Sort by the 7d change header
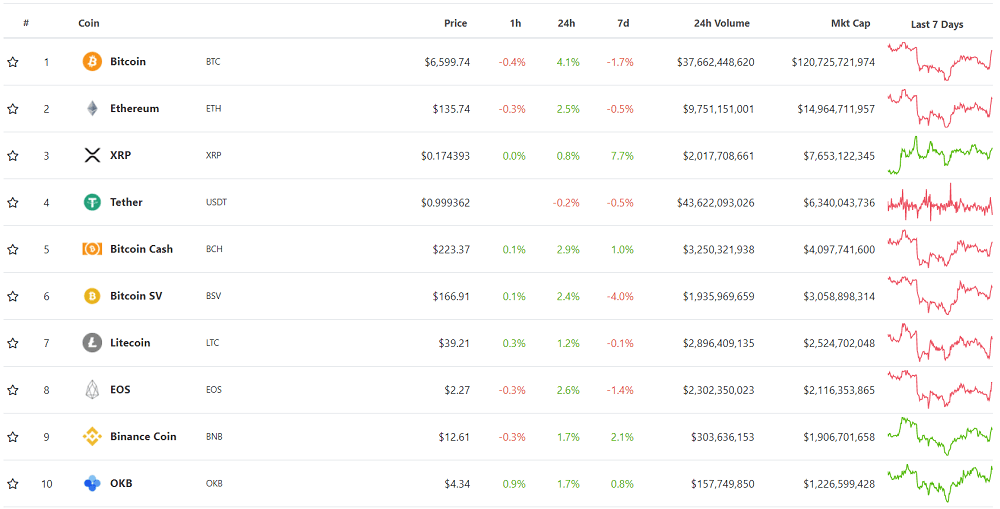1000x509 pixels. click(623, 23)
